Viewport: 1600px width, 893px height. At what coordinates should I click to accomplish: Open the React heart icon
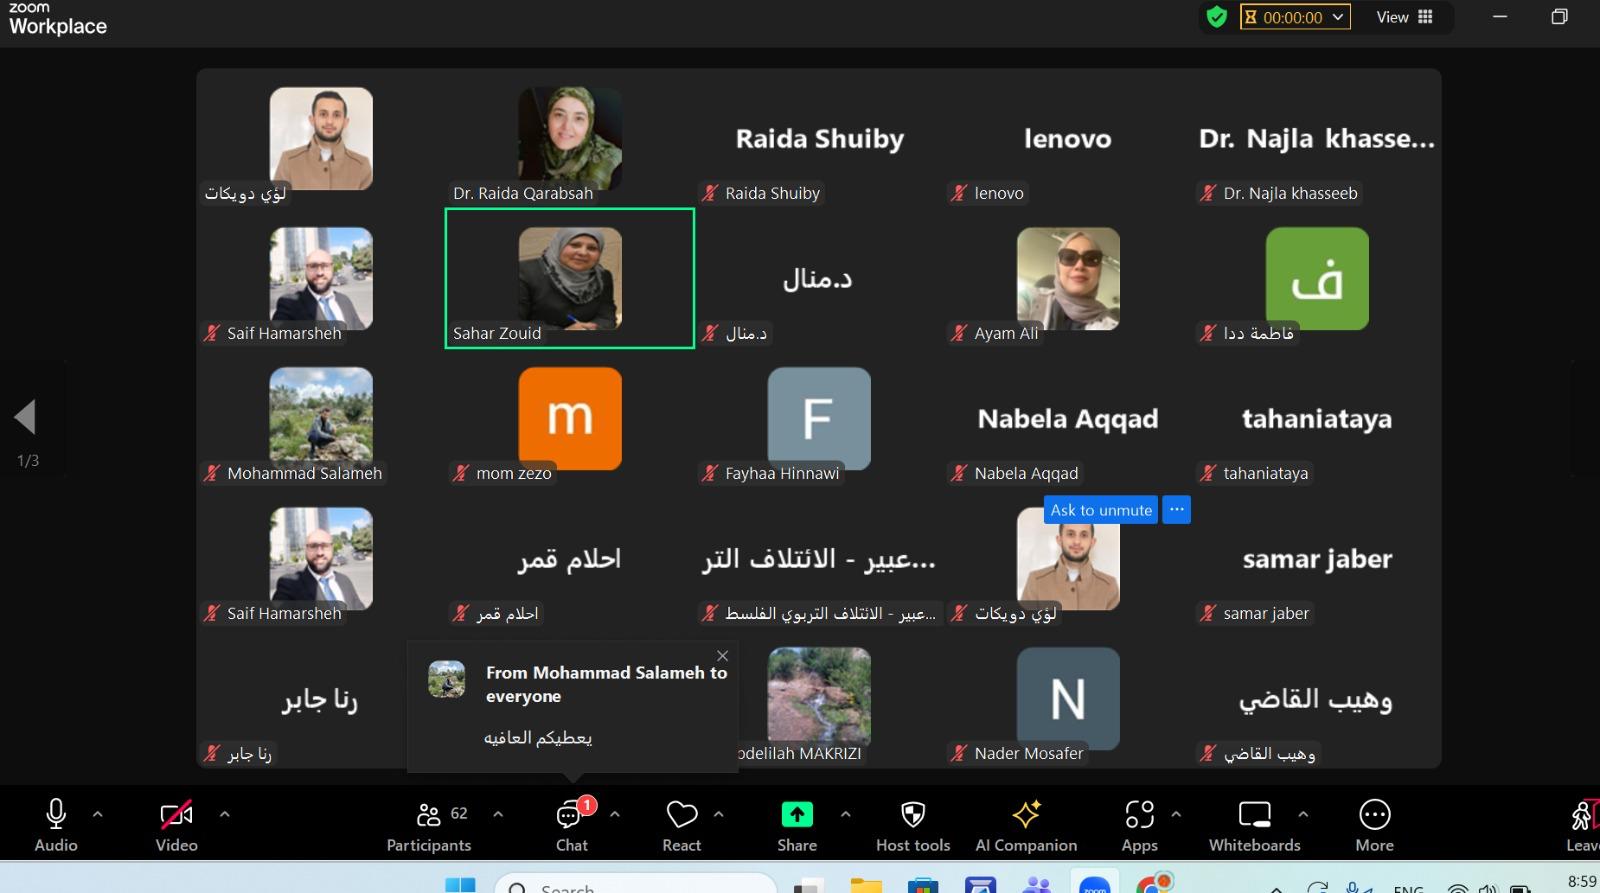coord(682,815)
